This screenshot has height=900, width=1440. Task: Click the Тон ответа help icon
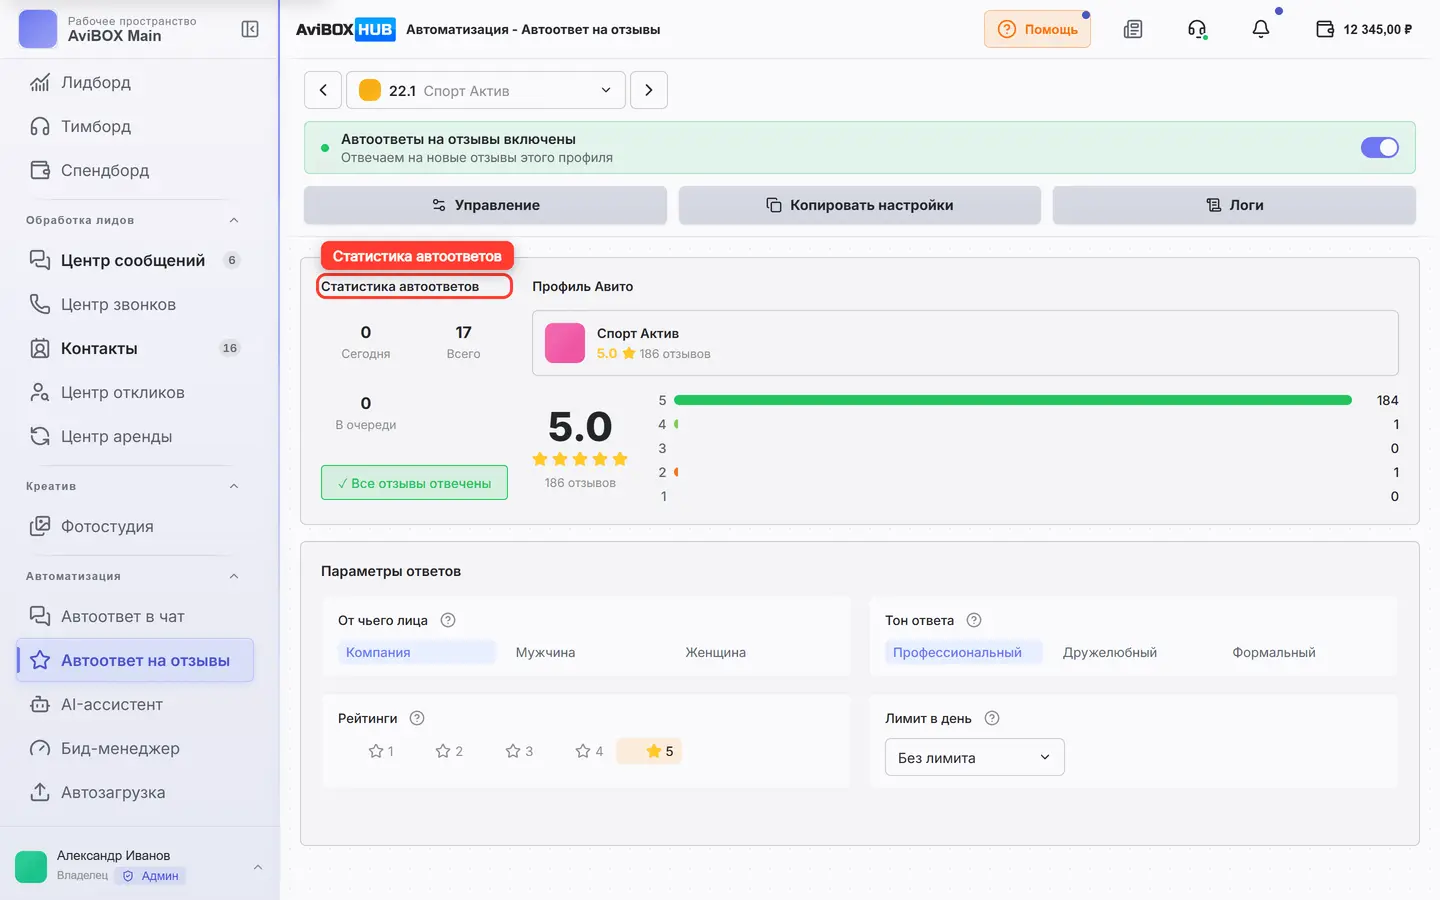(x=974, y=620)
